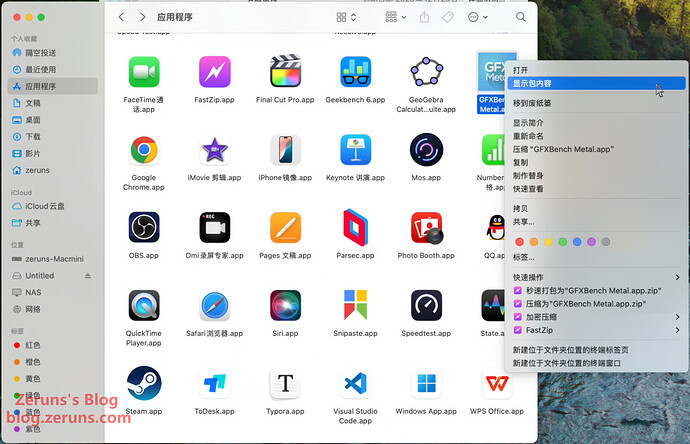This screenshot has width=690, height=444.
Task: Expand the 快速操作 submenu
Action: click(x=595, y=277)
